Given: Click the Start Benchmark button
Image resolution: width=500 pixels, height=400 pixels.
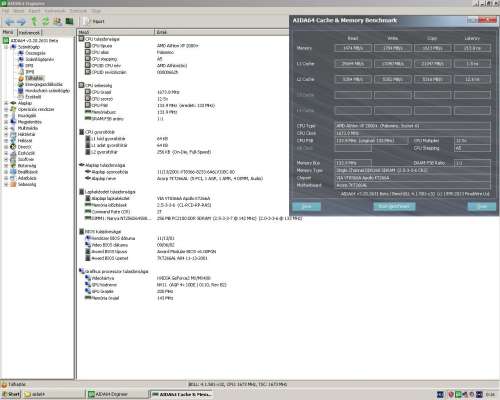Looking at the screenshot, I should click(x=394, y=207).
